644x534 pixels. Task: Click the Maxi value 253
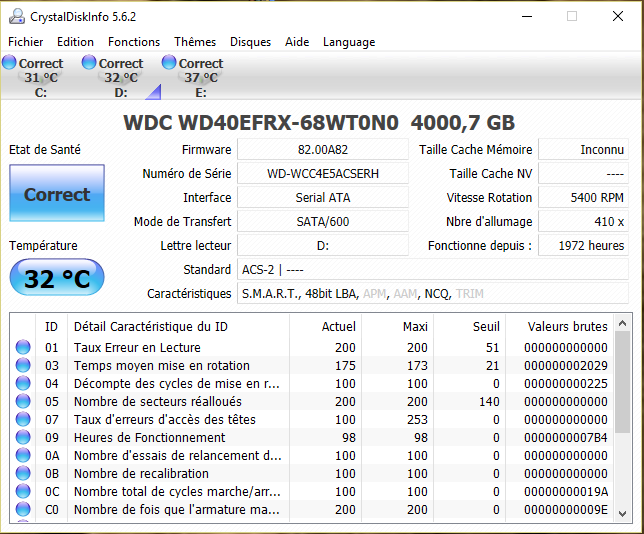(417, 419)
